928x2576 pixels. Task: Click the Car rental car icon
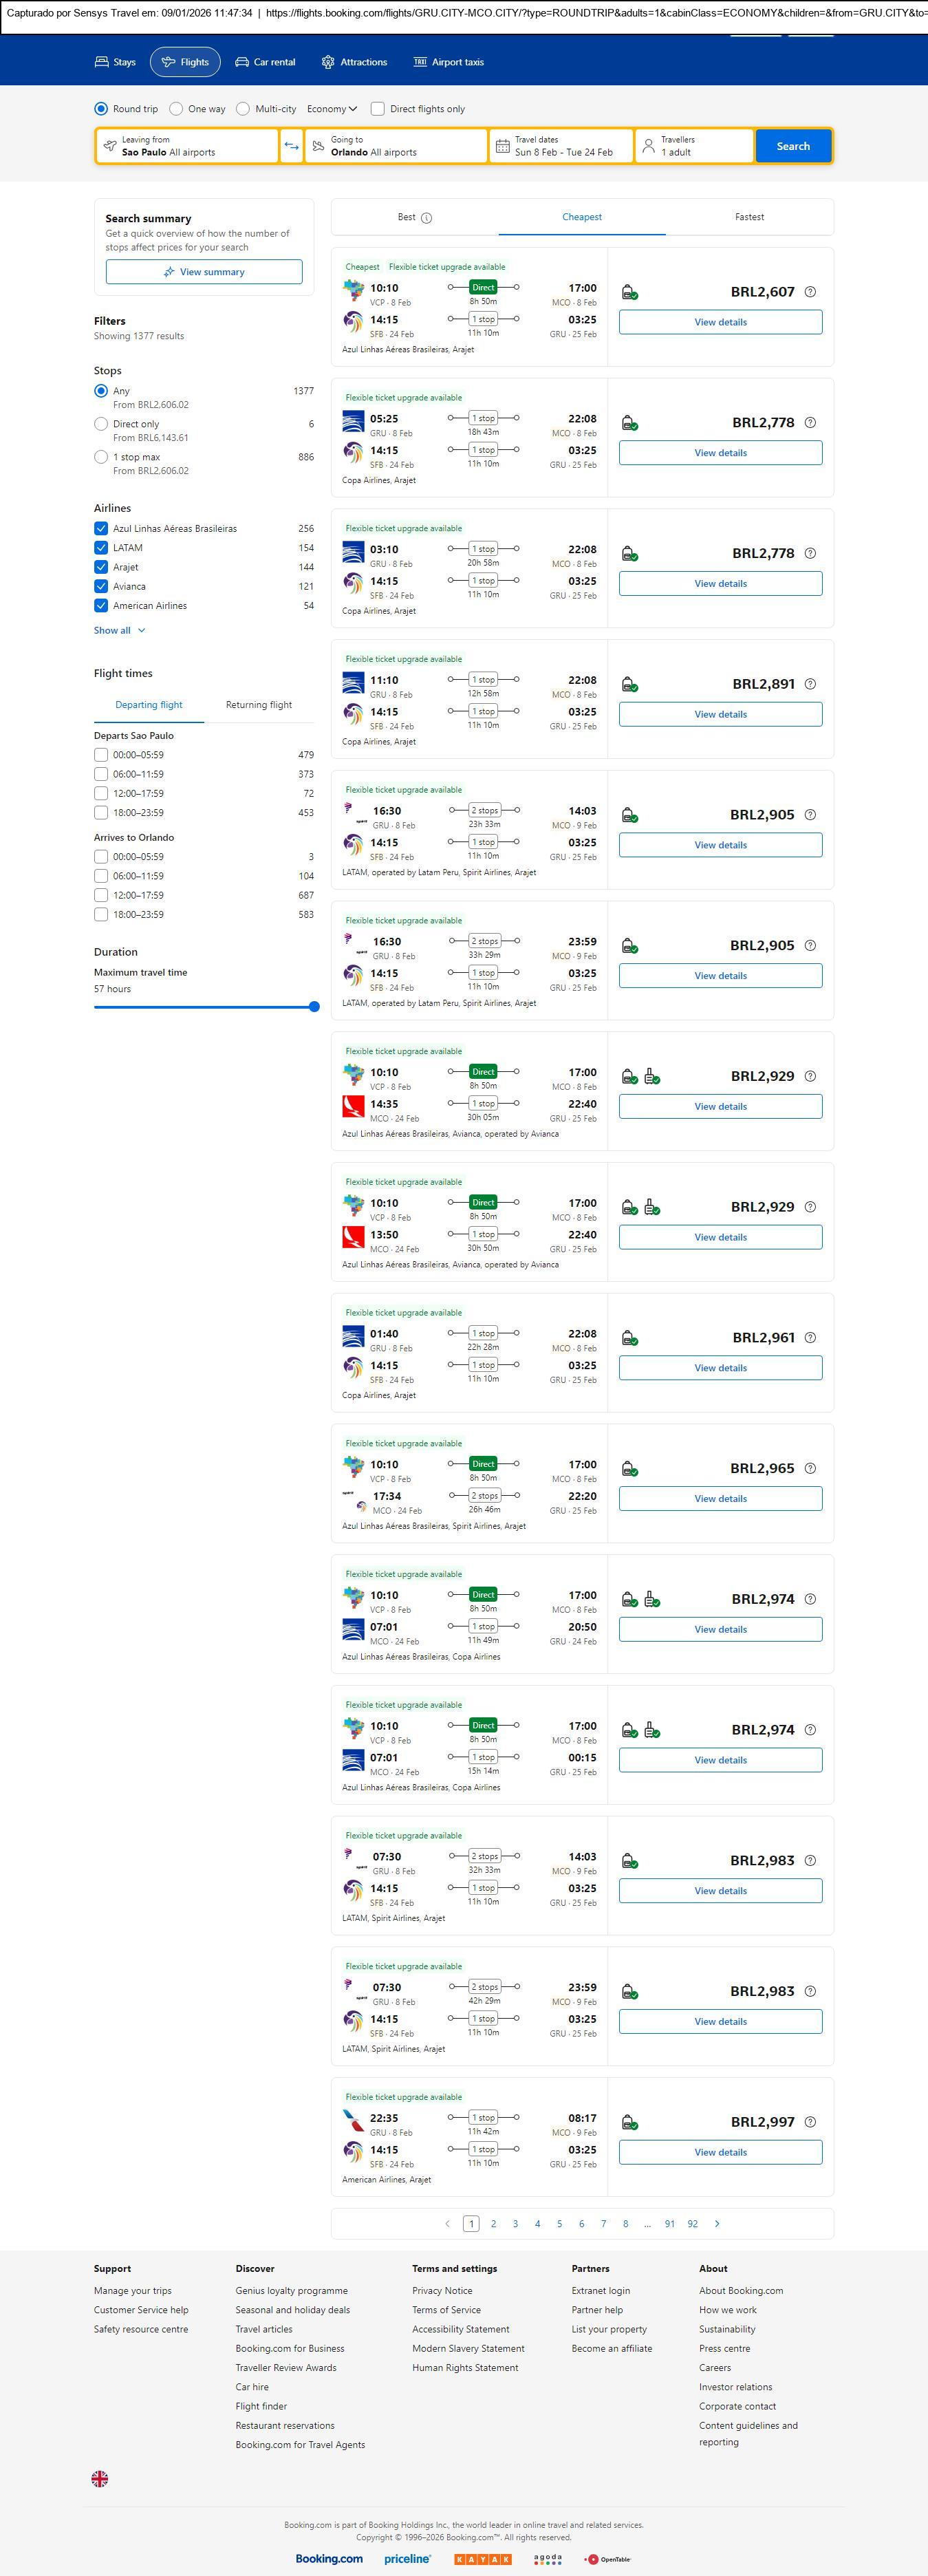pos(242,62)
